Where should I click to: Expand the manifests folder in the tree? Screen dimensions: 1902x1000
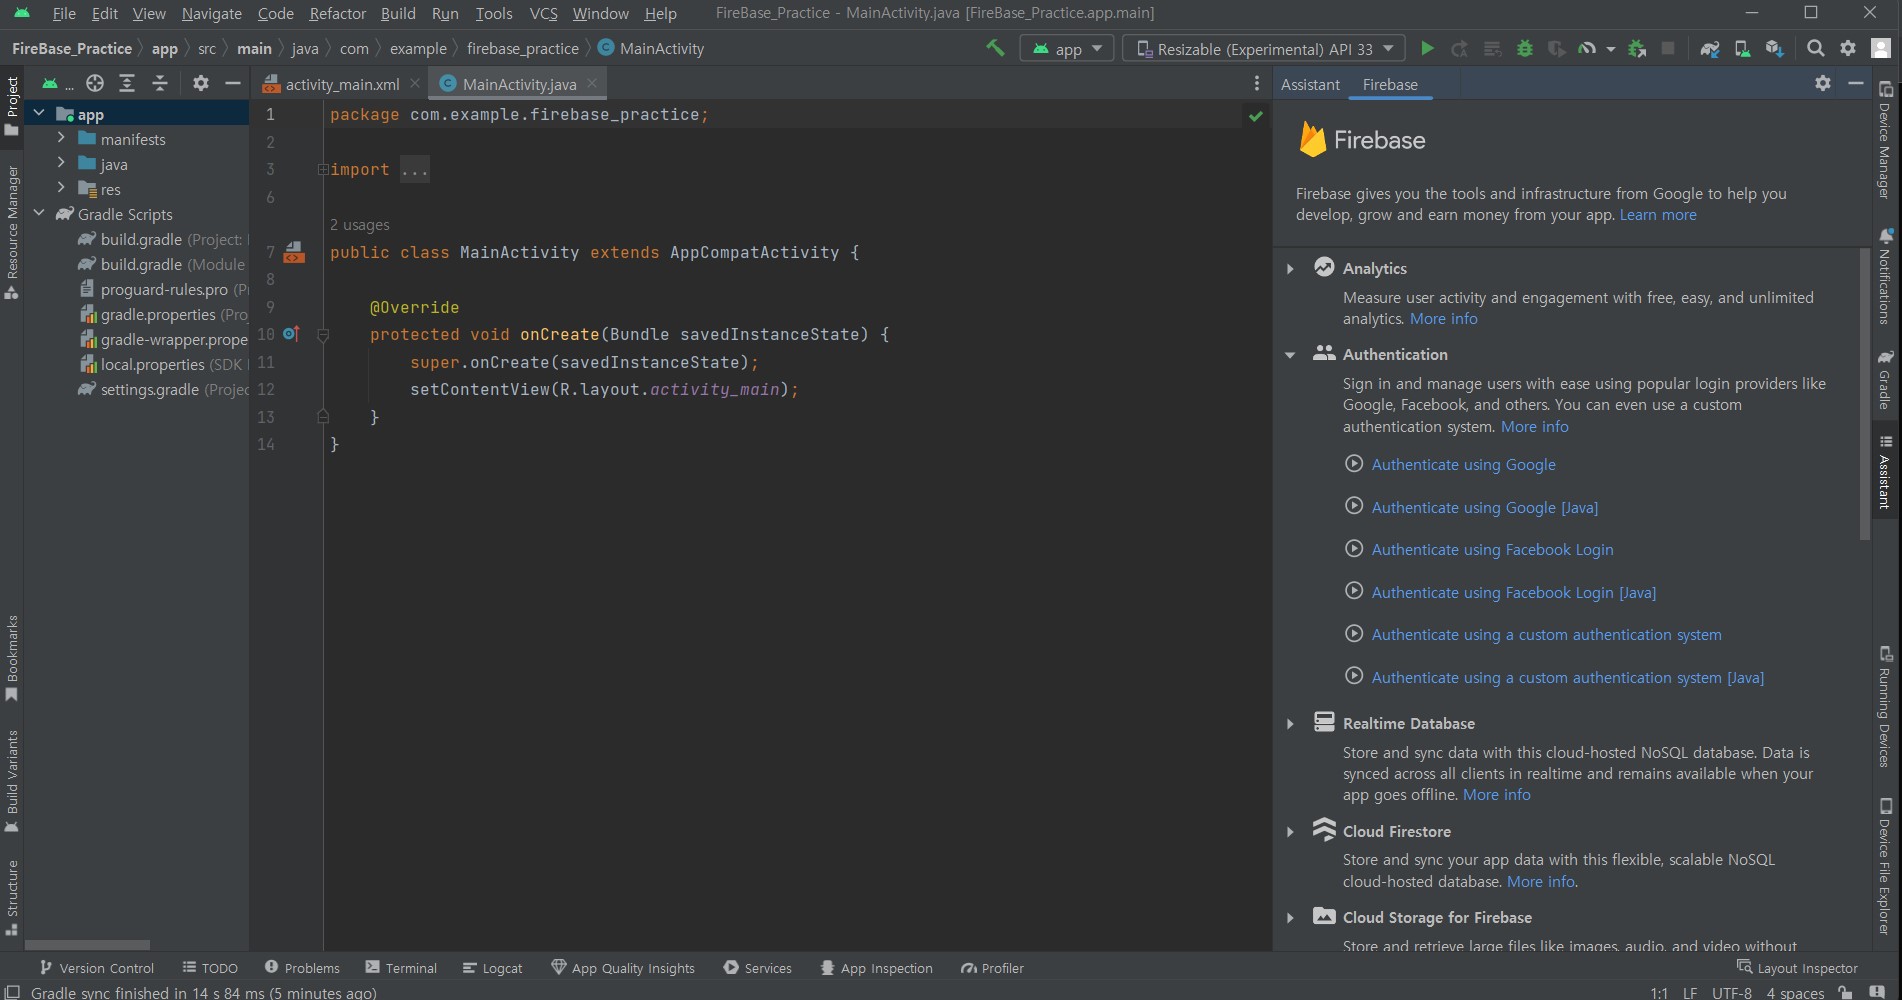61,139
